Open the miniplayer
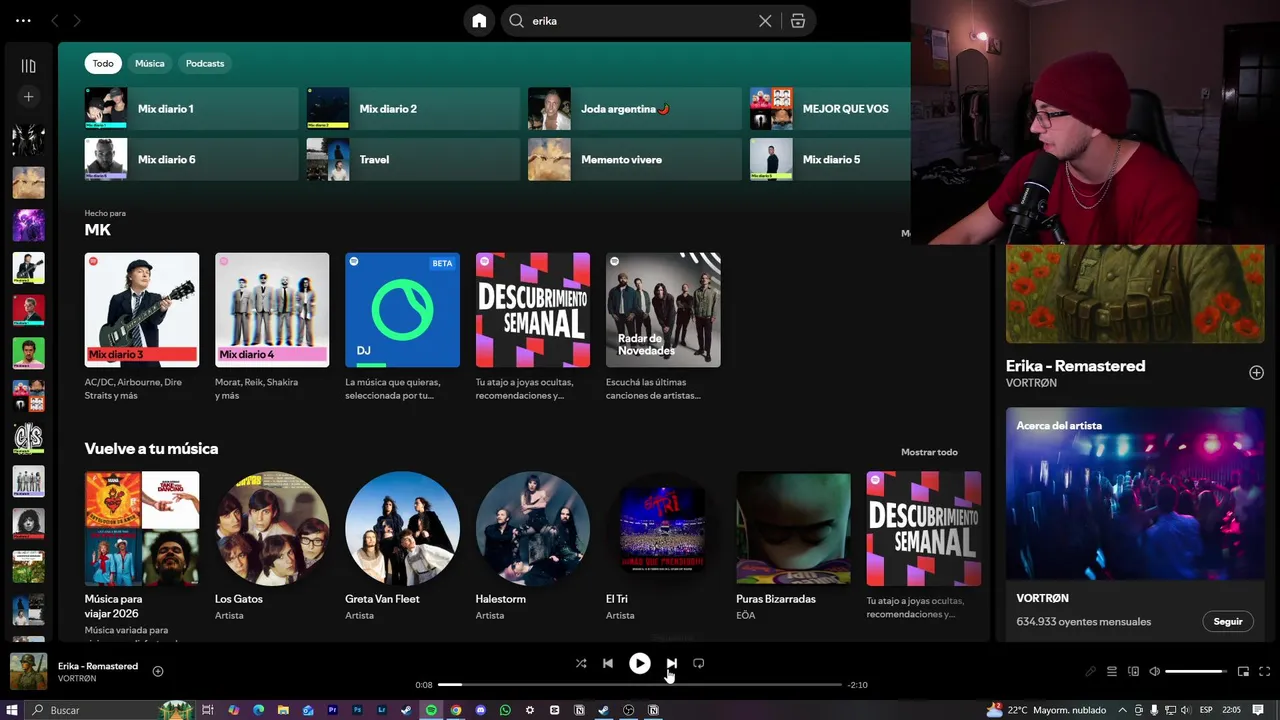The image size is (1280, 720). point(1244,671)
